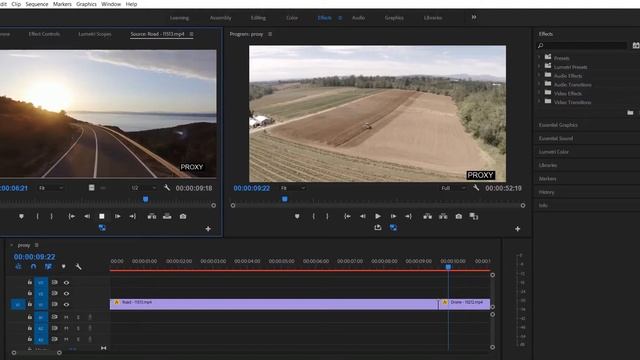
Task: Play the sequence in Program monitor
Action: tap(378, 216)
